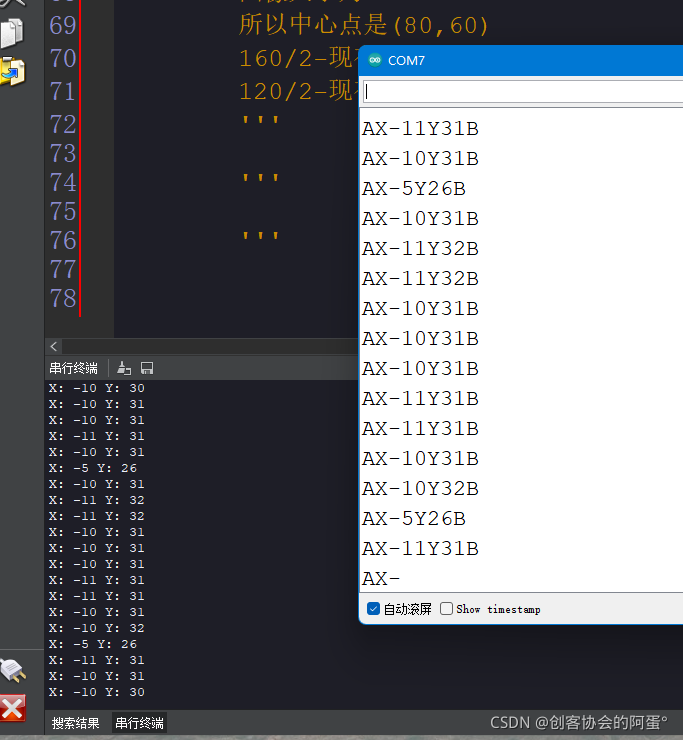The height and width of the screenshot is (740, 683).
Task: Click the triple quotes on line 72
Action: [261, 121]
